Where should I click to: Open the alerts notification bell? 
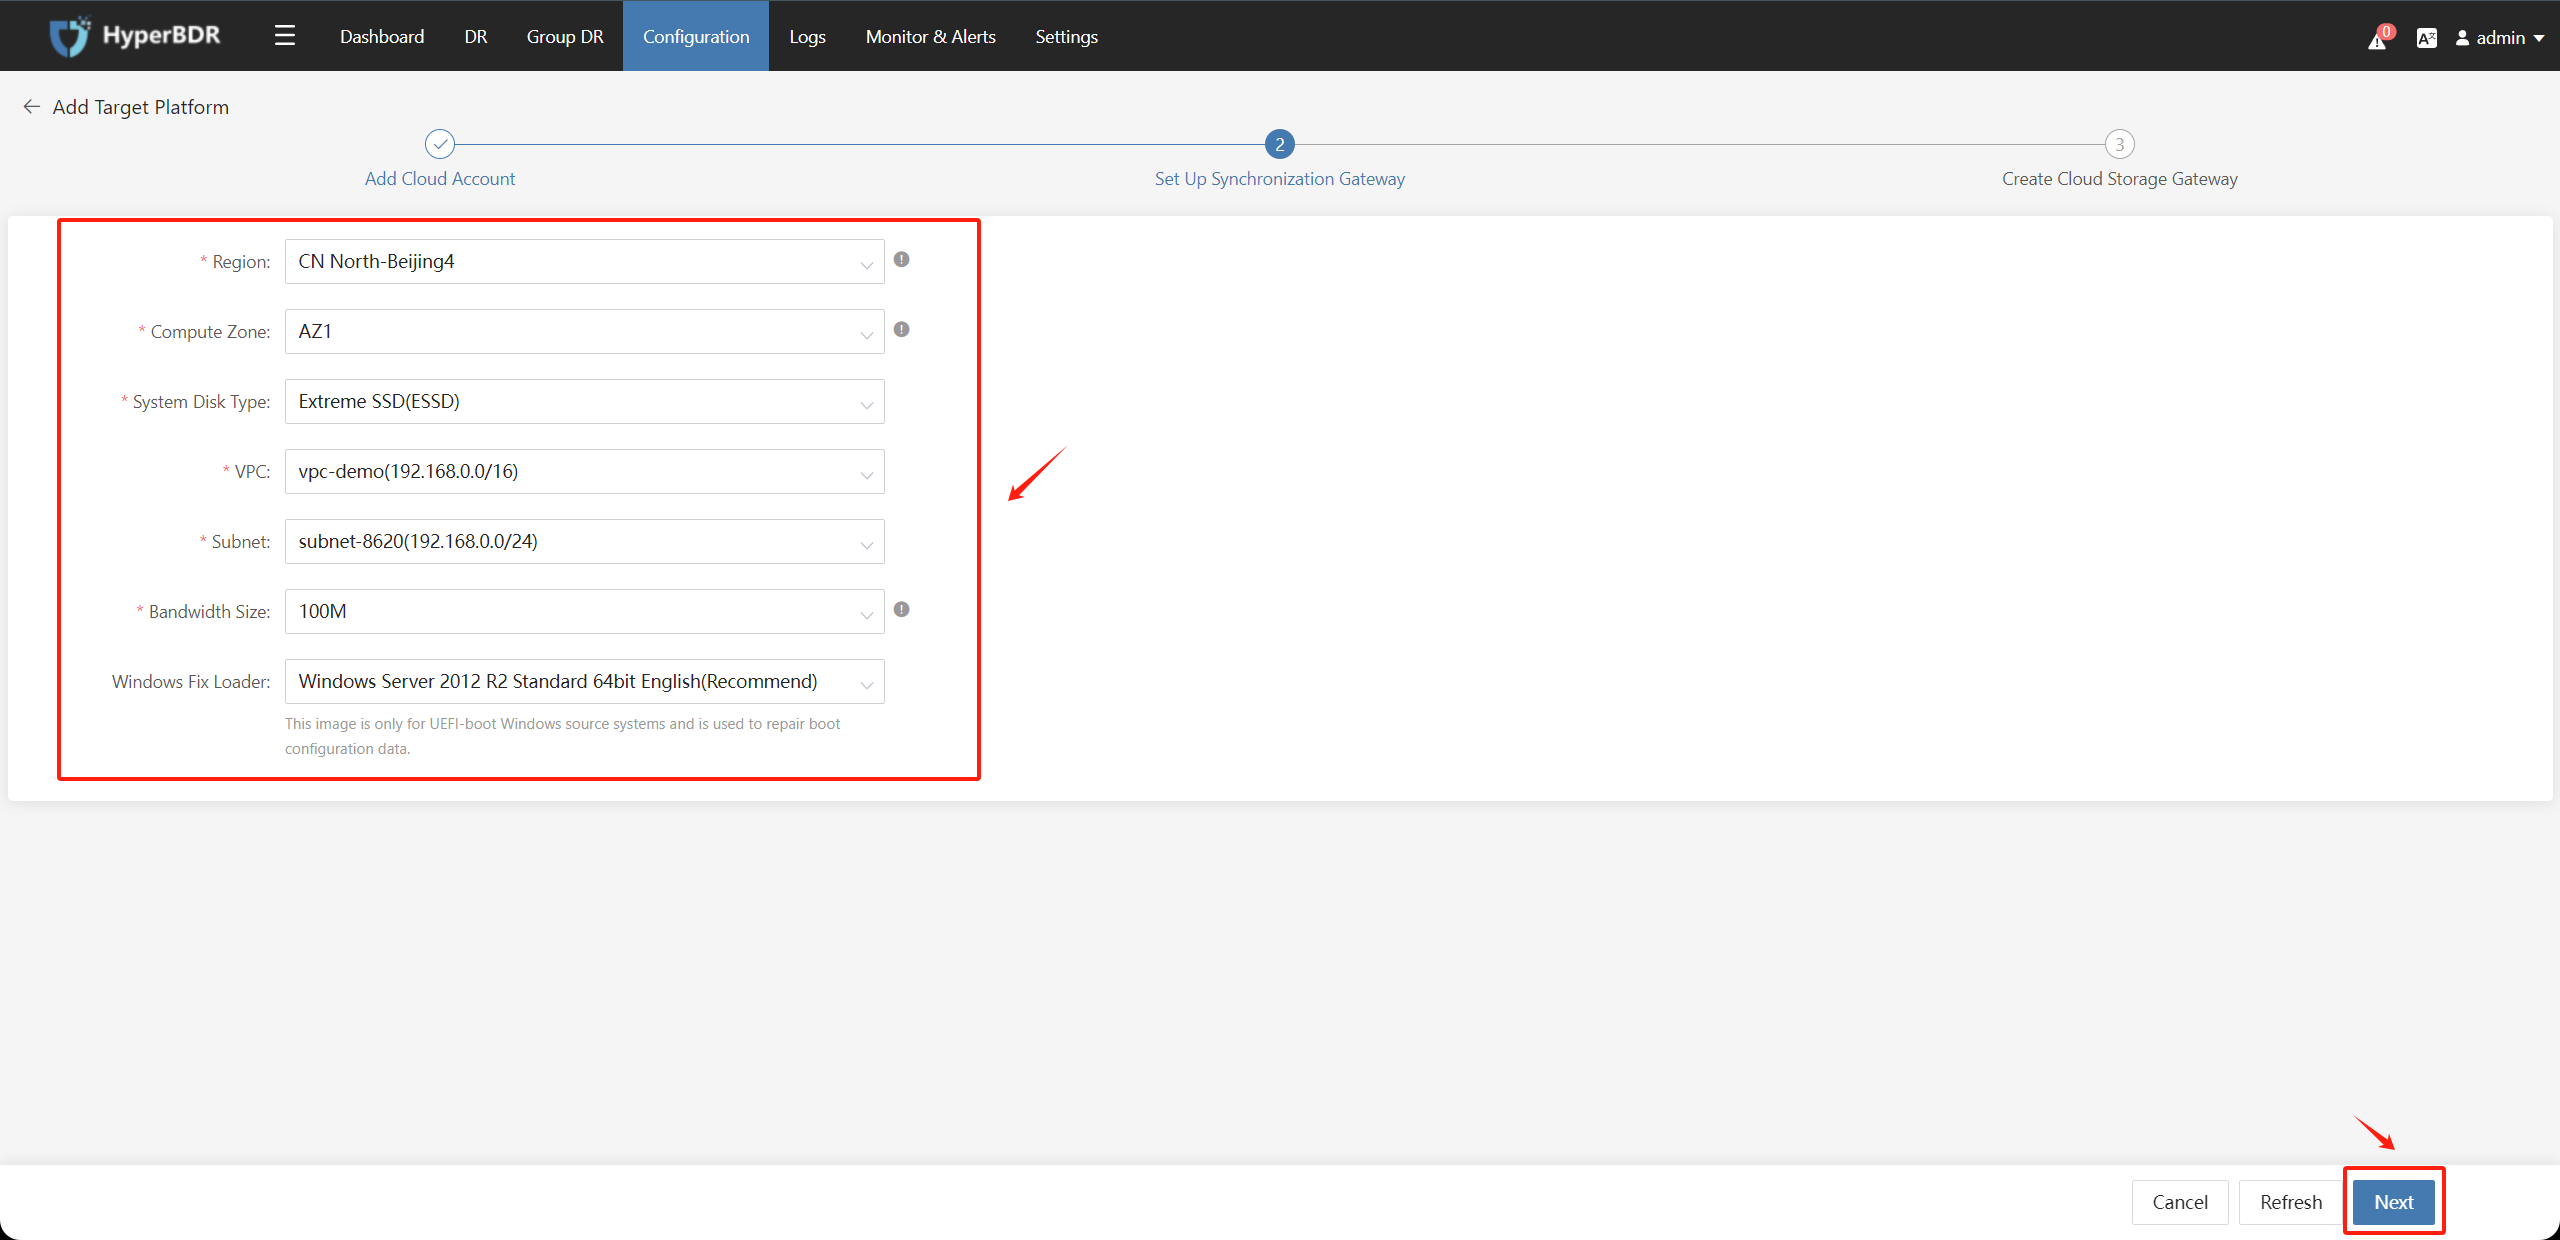[2378, 40]
